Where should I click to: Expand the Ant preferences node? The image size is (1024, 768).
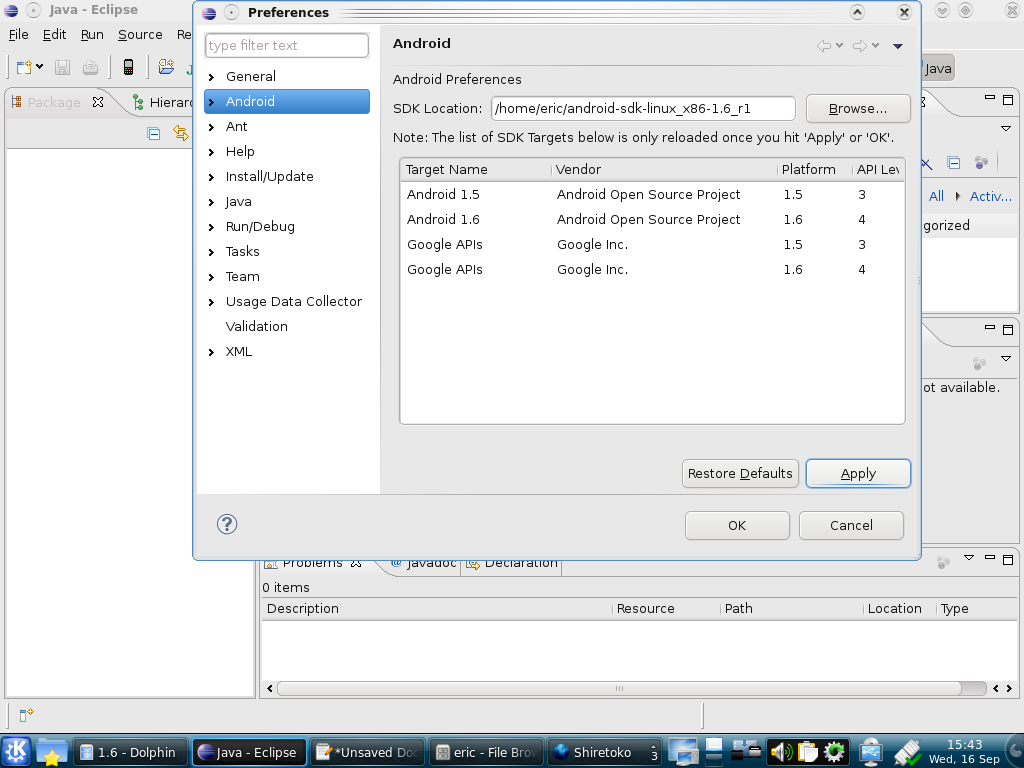pyautogui.click(x=211, y=127)
